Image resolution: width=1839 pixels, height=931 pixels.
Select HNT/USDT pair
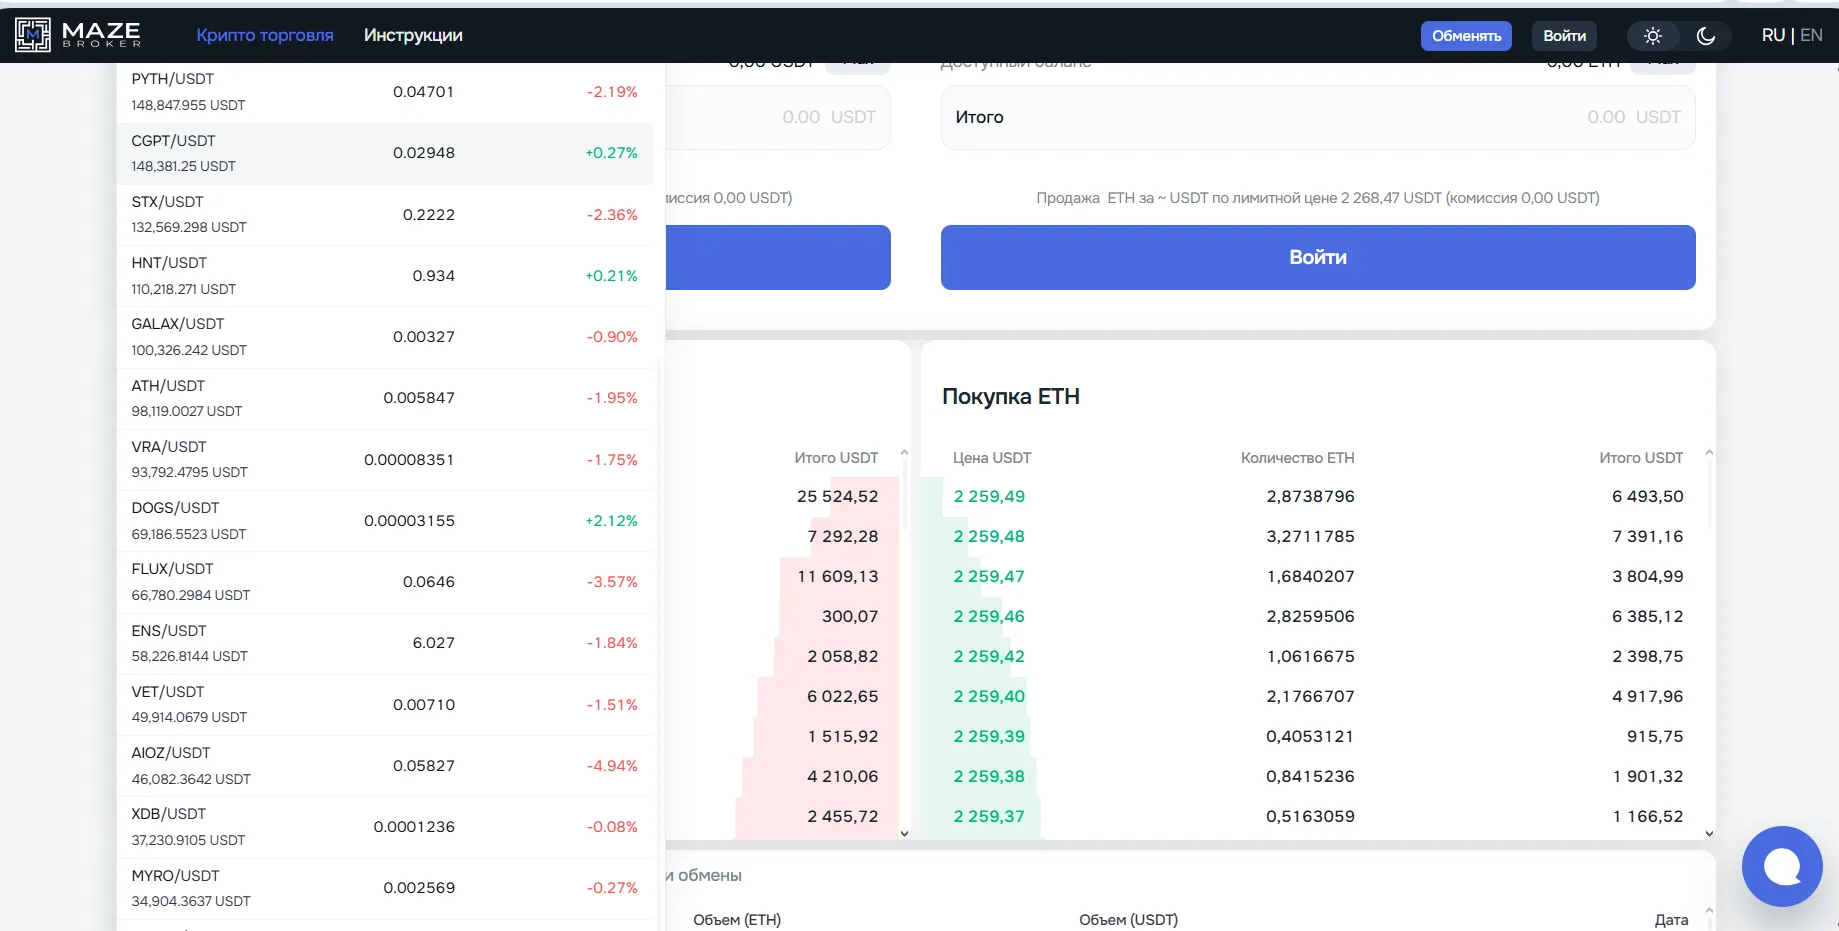point(385,276)
